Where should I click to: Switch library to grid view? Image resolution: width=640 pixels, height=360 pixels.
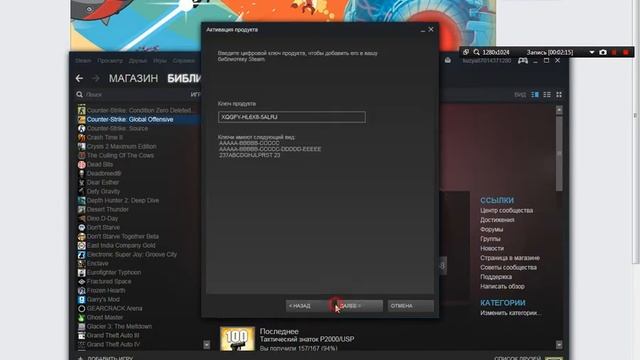559,95
